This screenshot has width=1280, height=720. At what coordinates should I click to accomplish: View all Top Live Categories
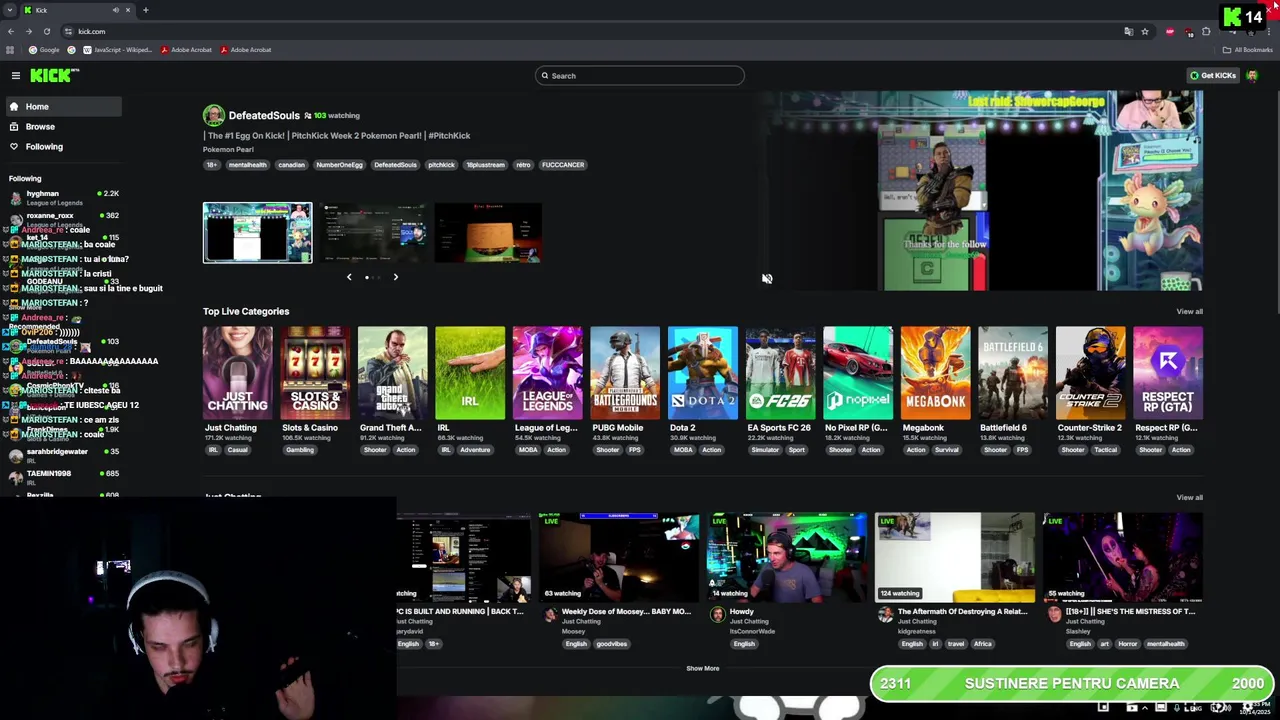point(1189,311)
